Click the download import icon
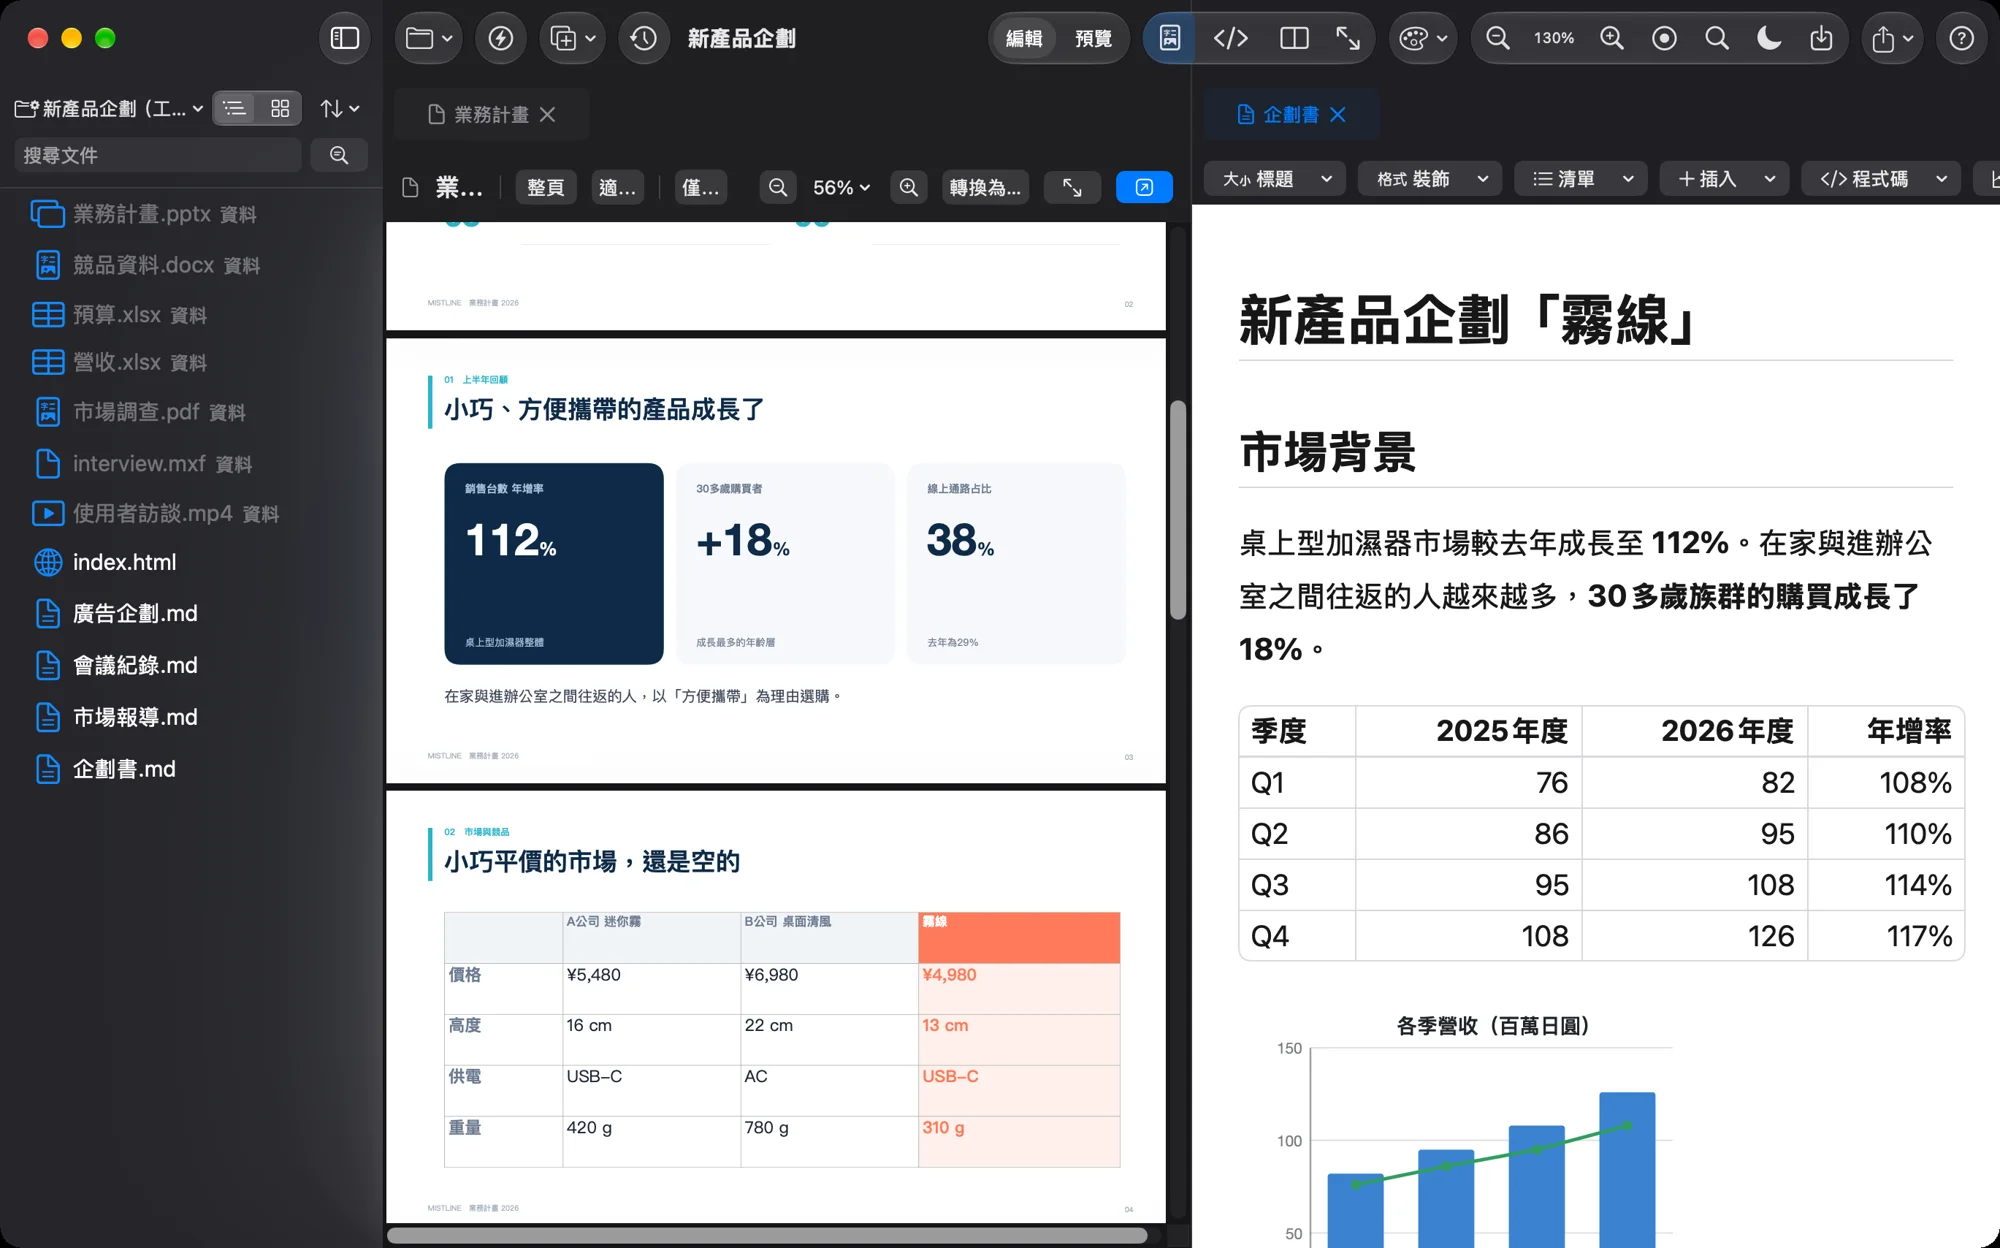Image resolution: width=2000 pixels, height=1248 pixels. click(x=1822, y=38)
